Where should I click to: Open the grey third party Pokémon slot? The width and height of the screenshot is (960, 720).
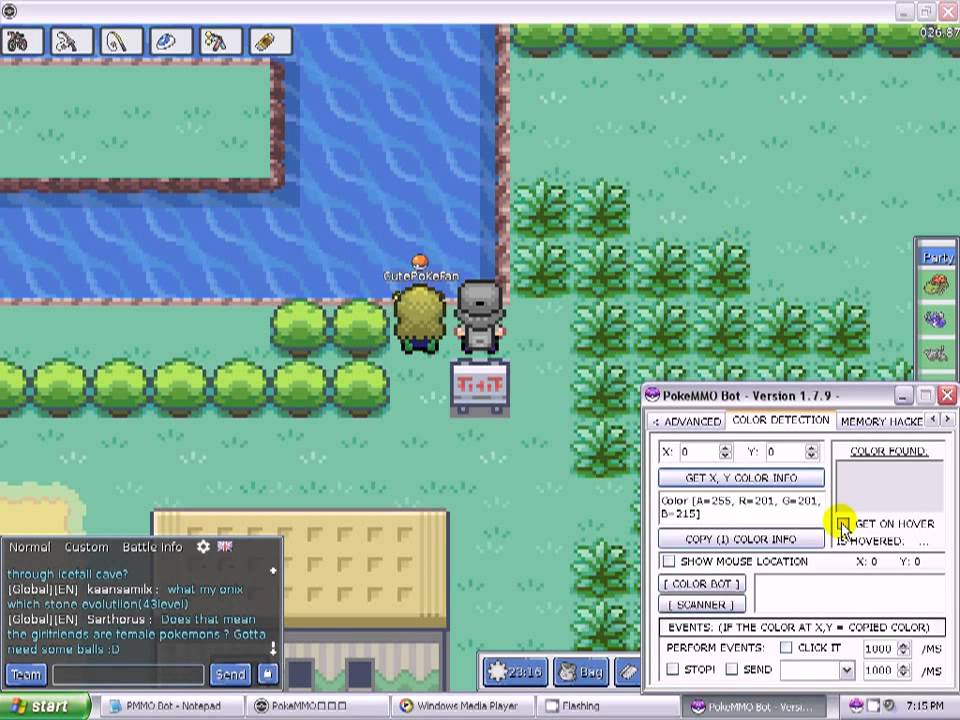tap(936, 353)
